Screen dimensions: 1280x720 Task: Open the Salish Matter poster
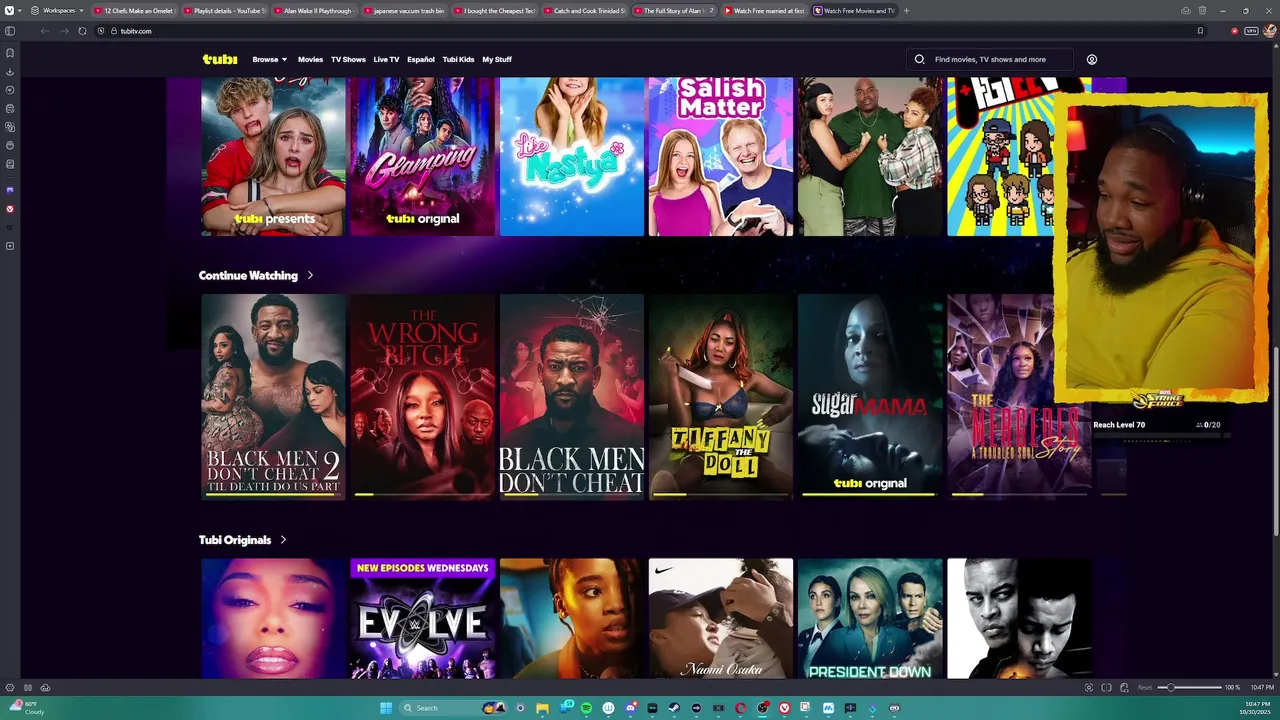click(721, 157)
